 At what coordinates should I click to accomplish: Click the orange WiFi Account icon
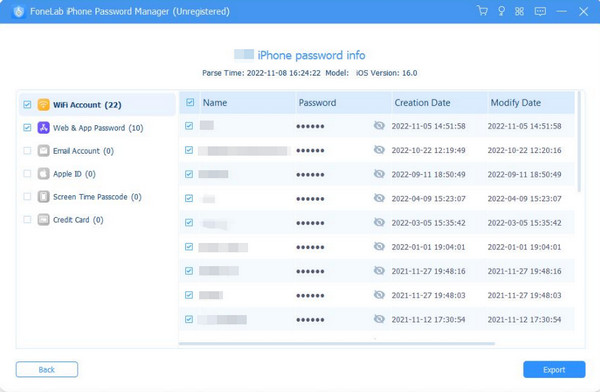[x=43, y=105]
